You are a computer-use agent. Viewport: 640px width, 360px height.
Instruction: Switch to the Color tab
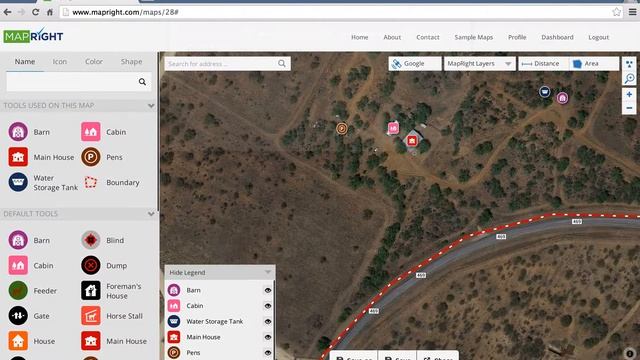(x=94, y=62)
